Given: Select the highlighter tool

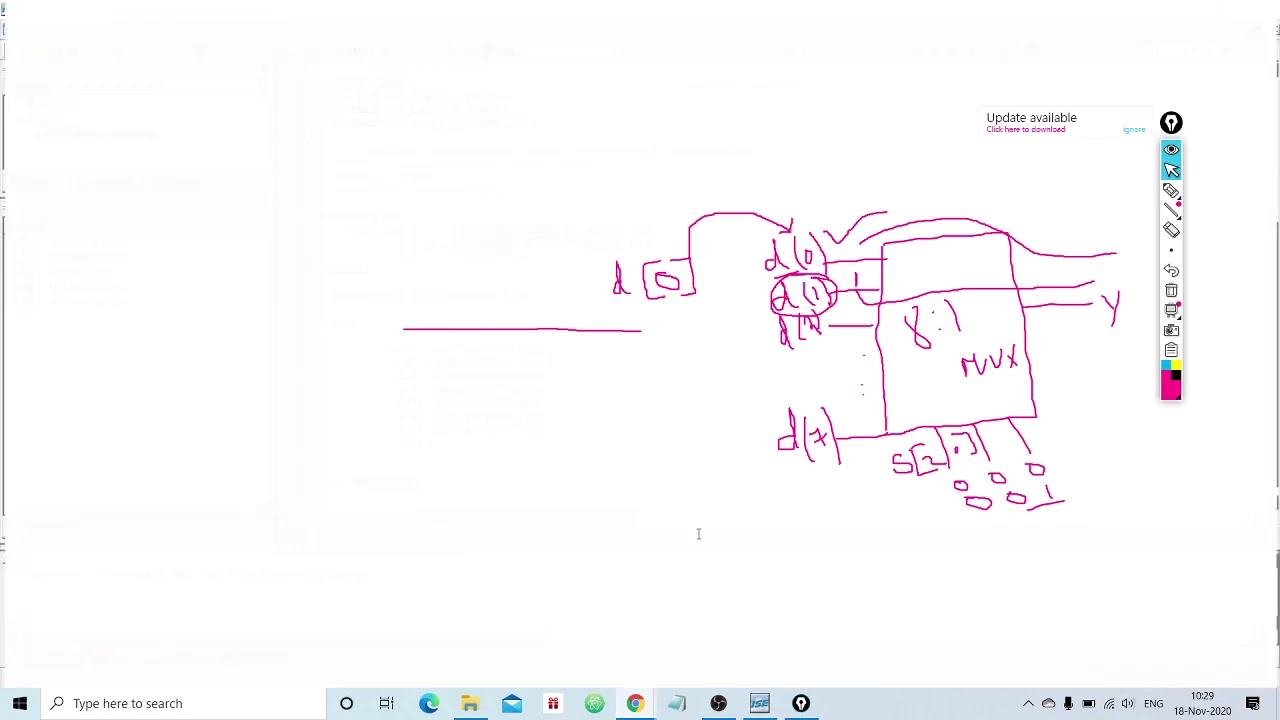Looking at the screenshot, I should (1171, 190).
